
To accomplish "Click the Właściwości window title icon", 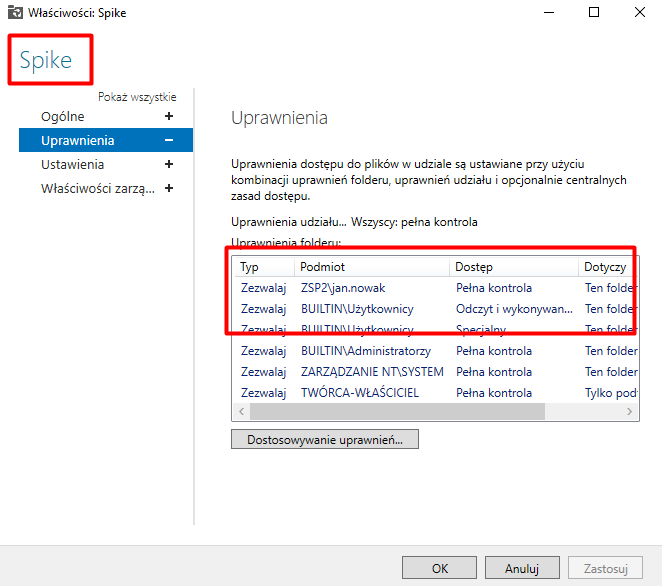I will (x=14, y=13).
